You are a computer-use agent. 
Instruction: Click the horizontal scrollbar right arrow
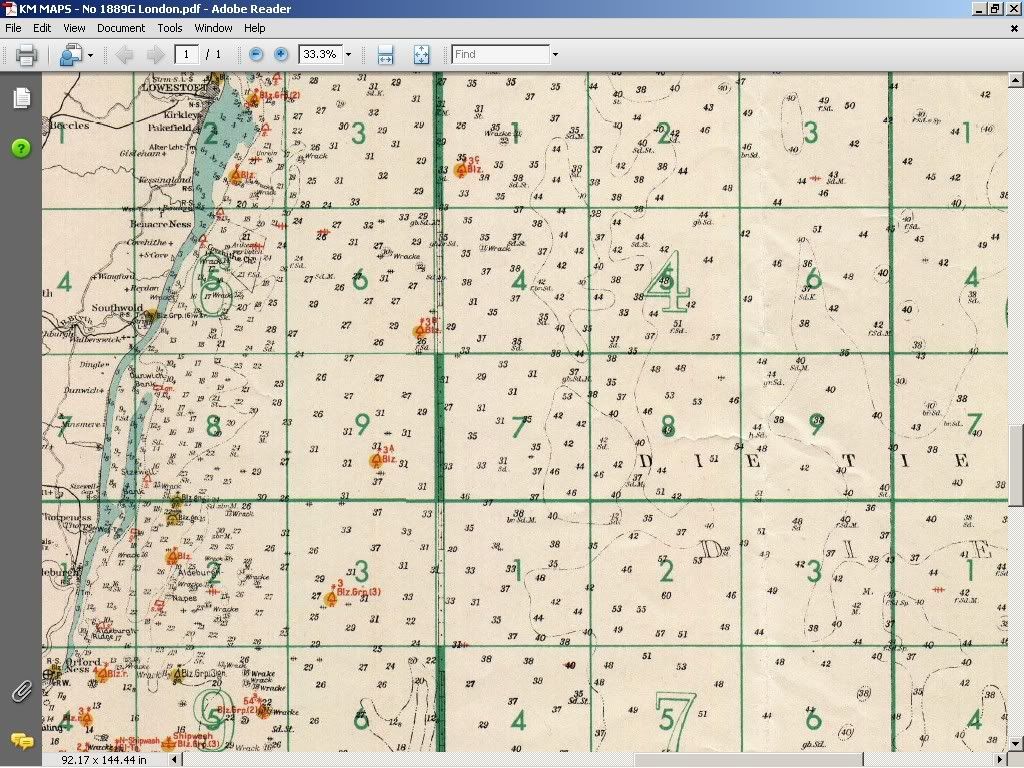point(1000,760)
